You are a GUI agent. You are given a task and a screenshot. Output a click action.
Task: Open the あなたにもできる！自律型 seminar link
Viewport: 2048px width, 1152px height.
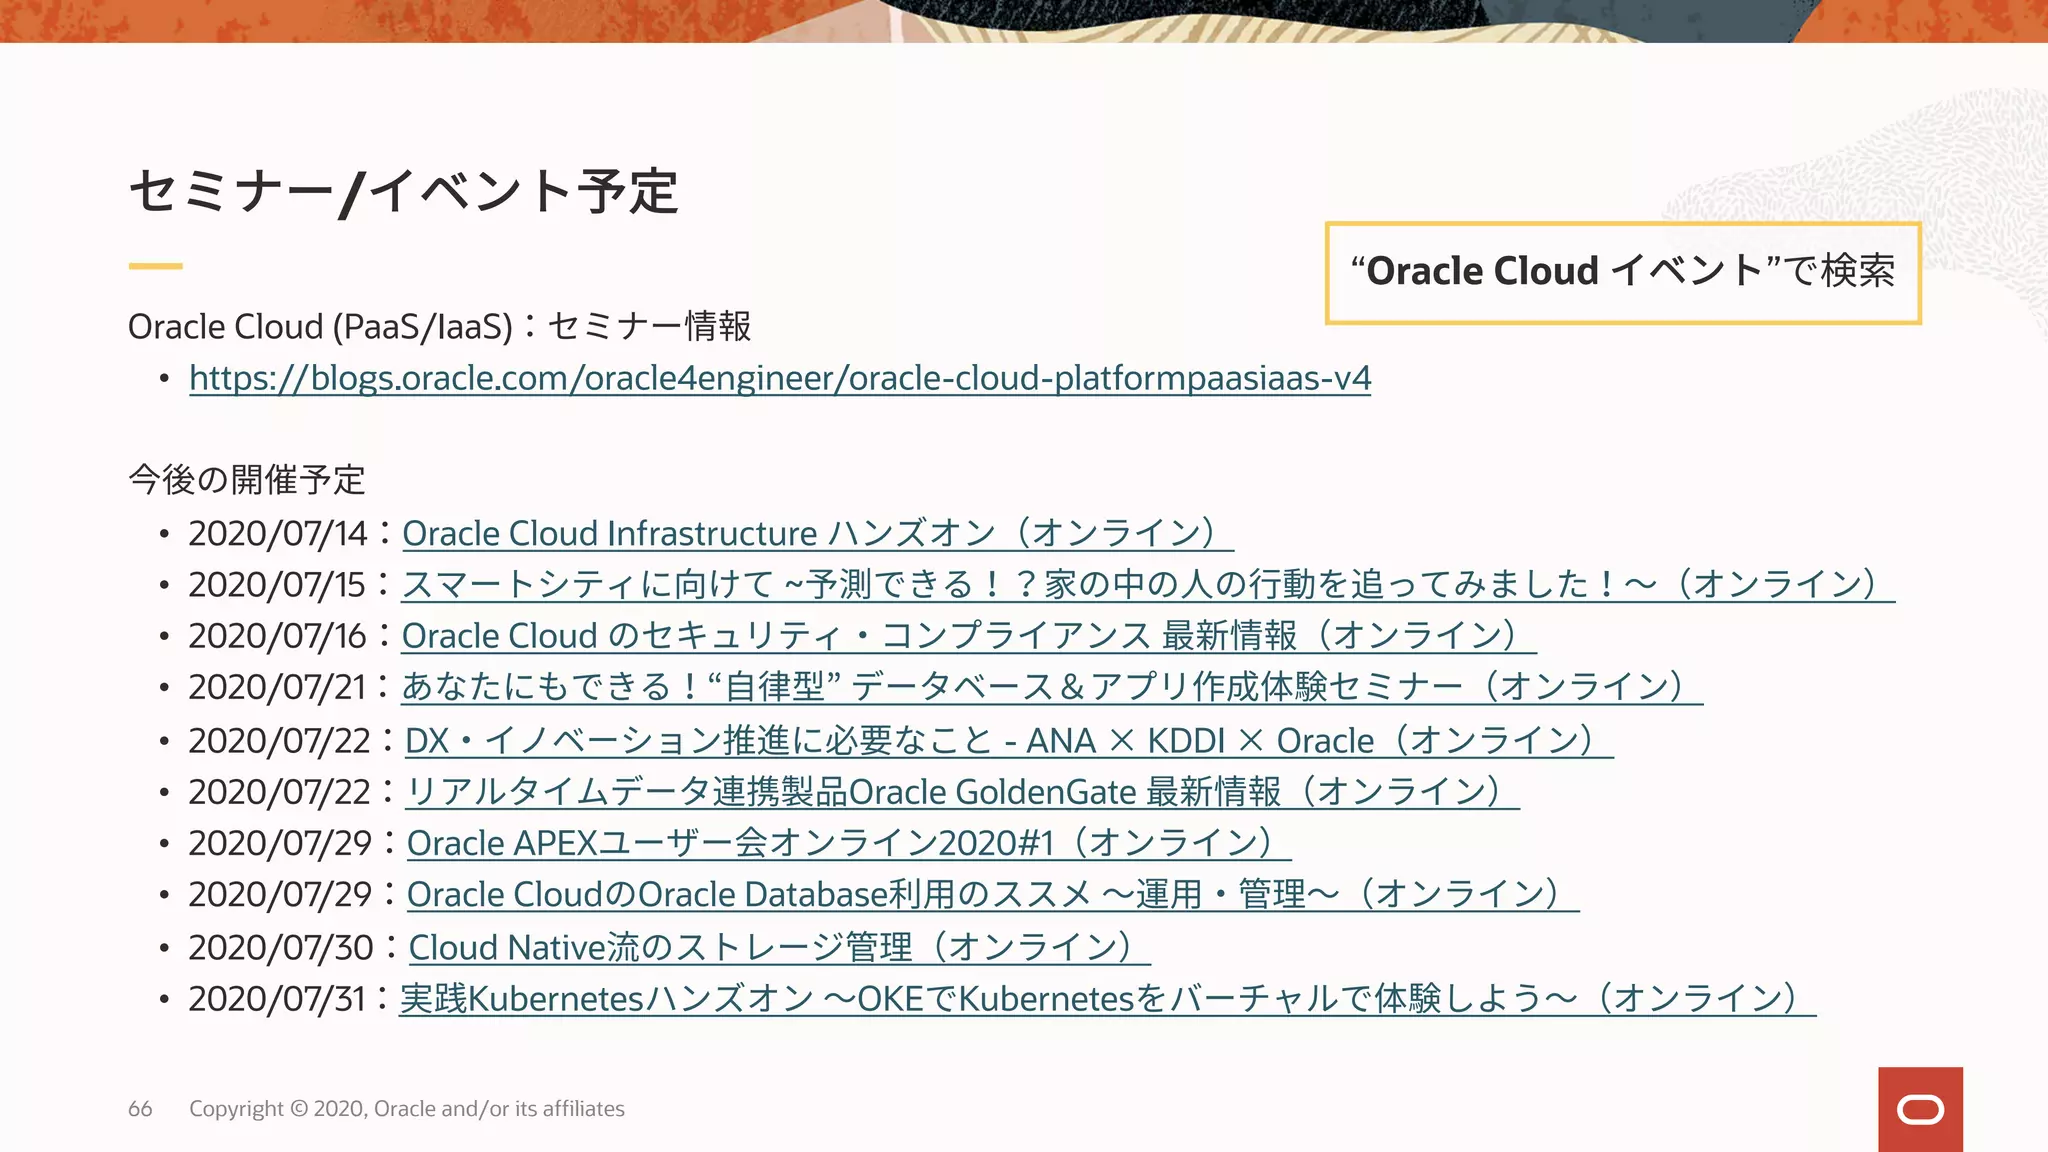point(1052,686)
